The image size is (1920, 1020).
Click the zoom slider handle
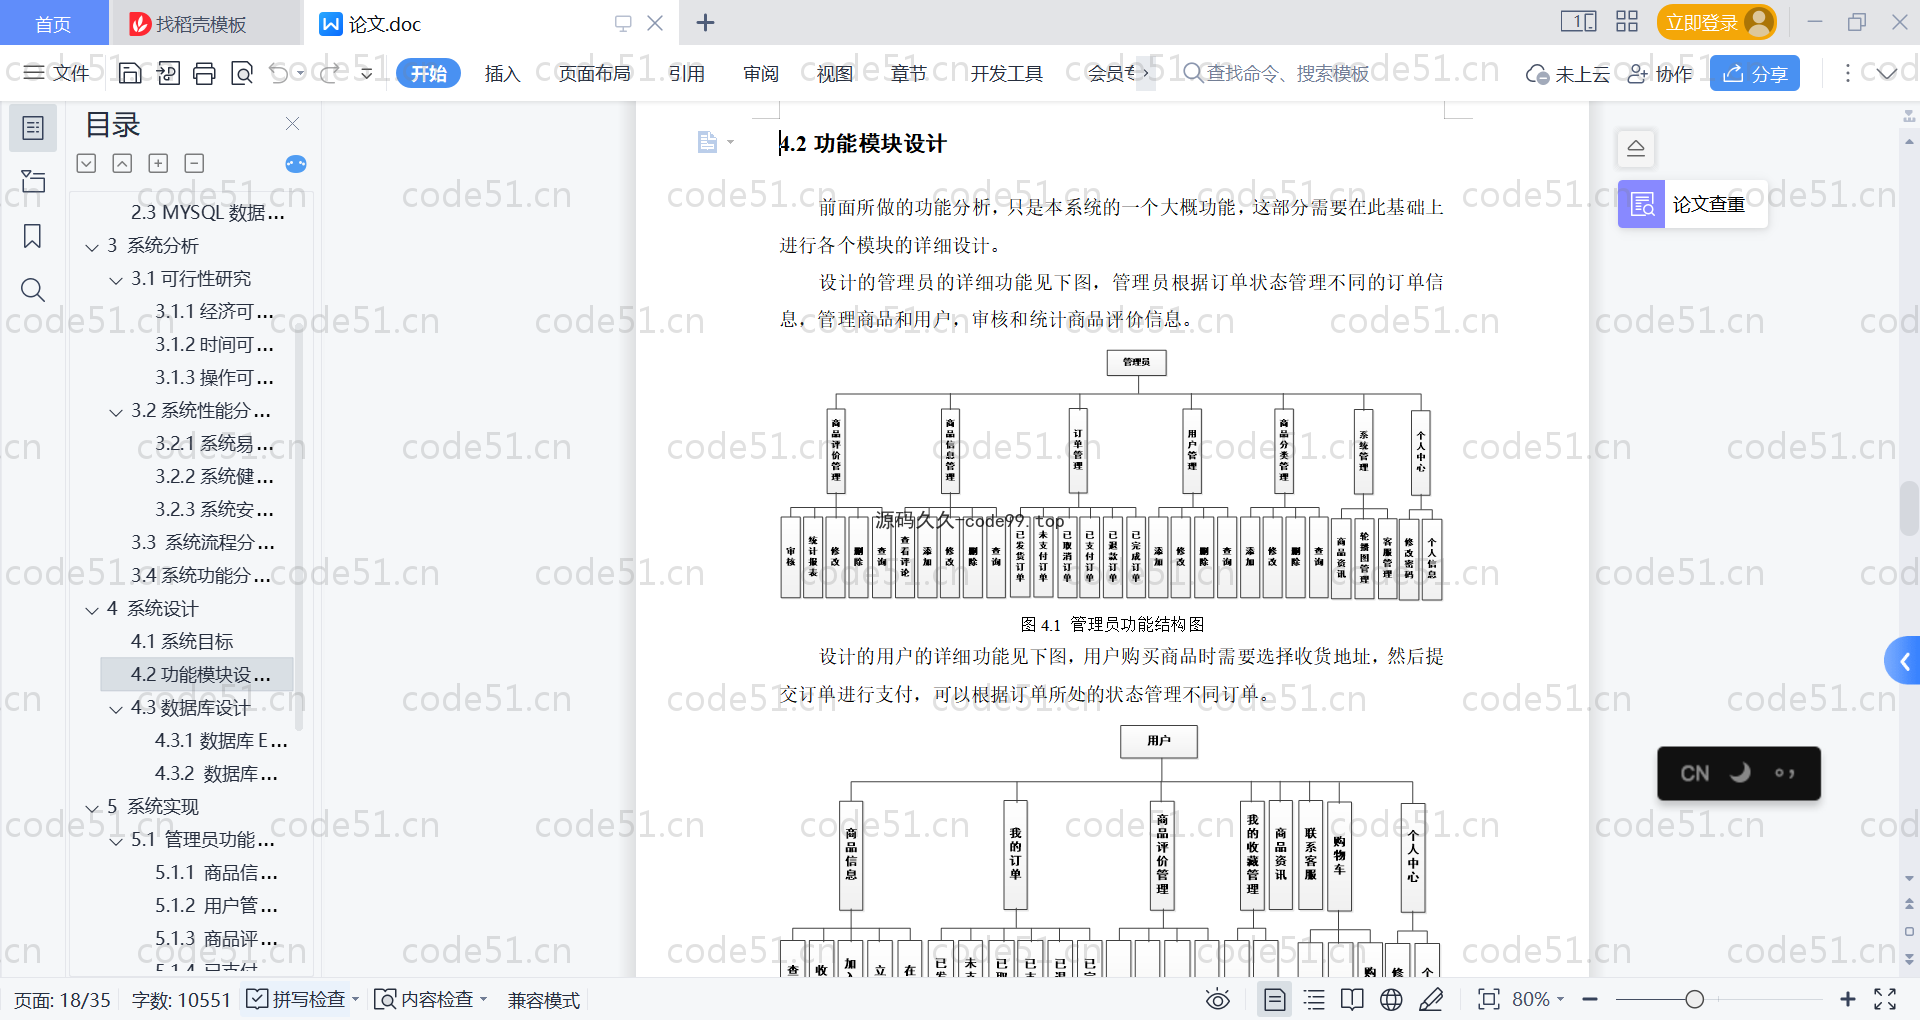(1694, 999)
